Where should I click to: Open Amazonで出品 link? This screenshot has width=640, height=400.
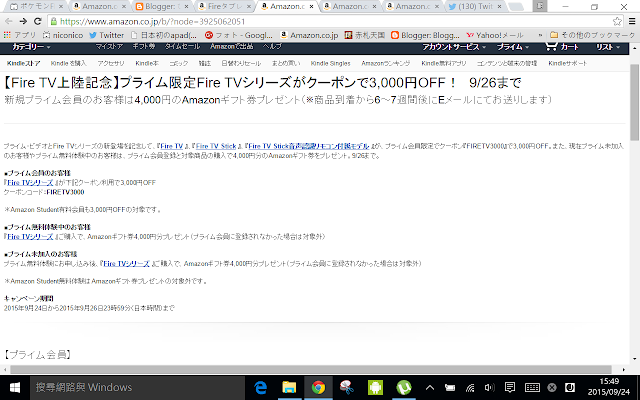tap(231, 47)
